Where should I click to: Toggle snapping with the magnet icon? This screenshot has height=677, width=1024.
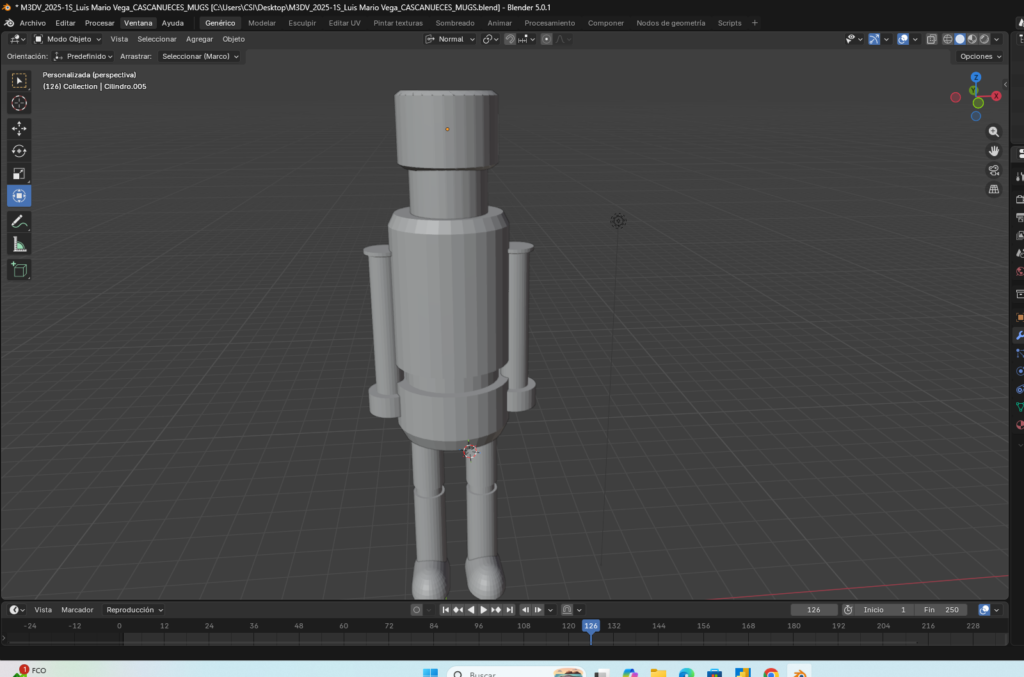click(x=510, y=39)
